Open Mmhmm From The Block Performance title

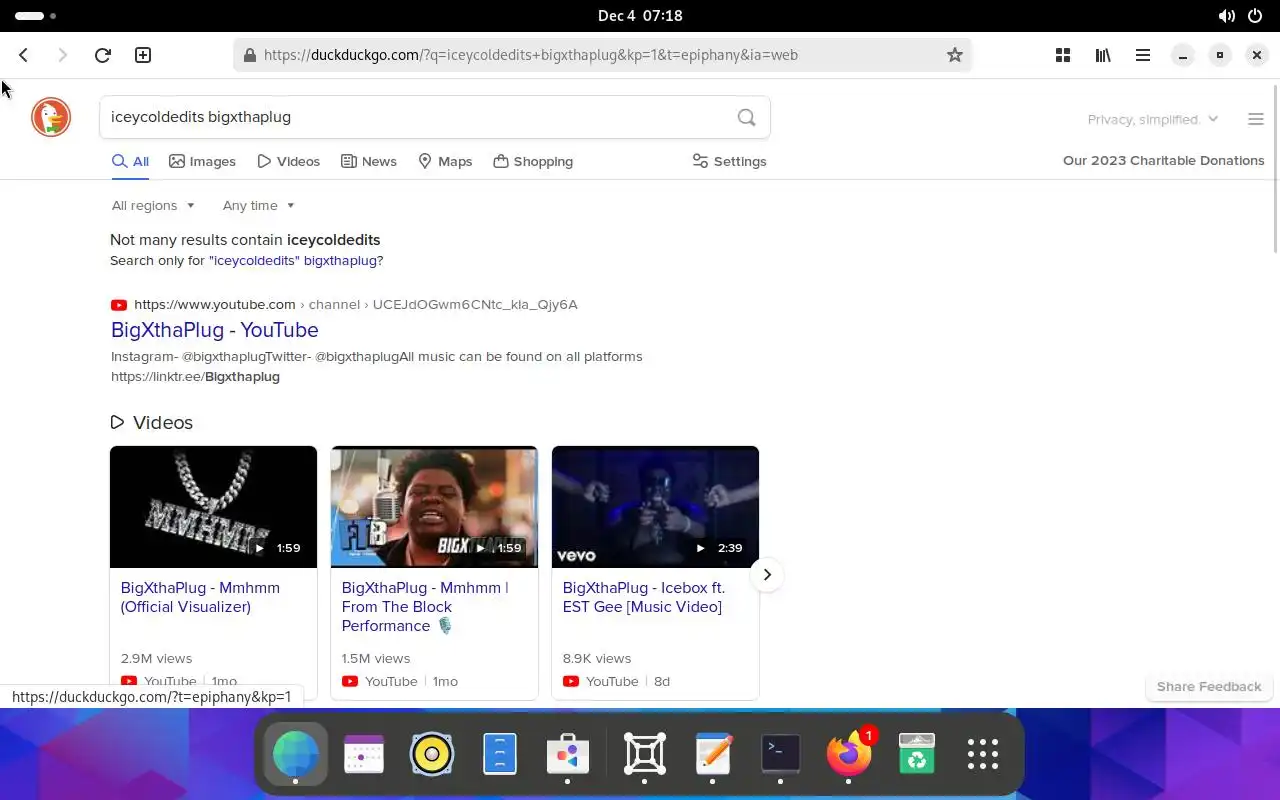pyautogui.click(x=425, y=606)
